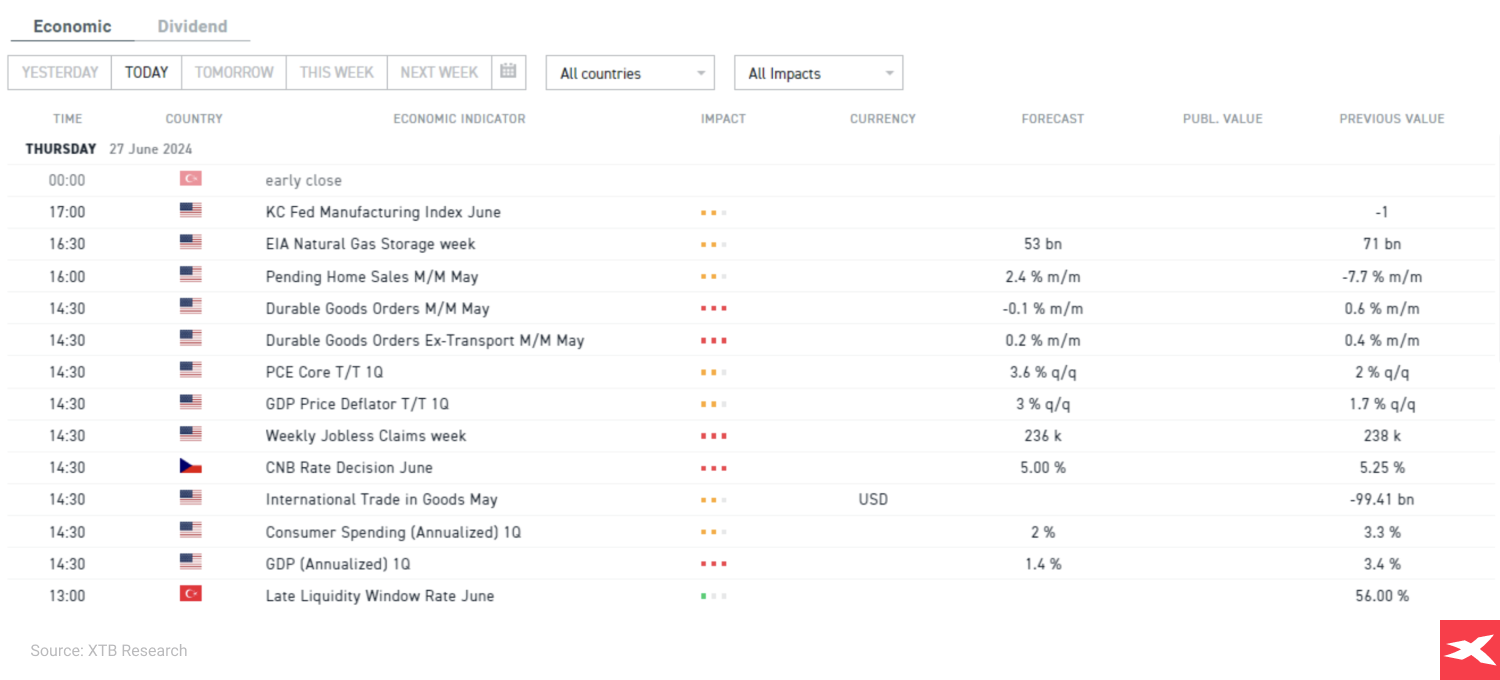Screen dimensions: 1500x680
Task: Show TOMORROW's events
Action: point(234,72)
